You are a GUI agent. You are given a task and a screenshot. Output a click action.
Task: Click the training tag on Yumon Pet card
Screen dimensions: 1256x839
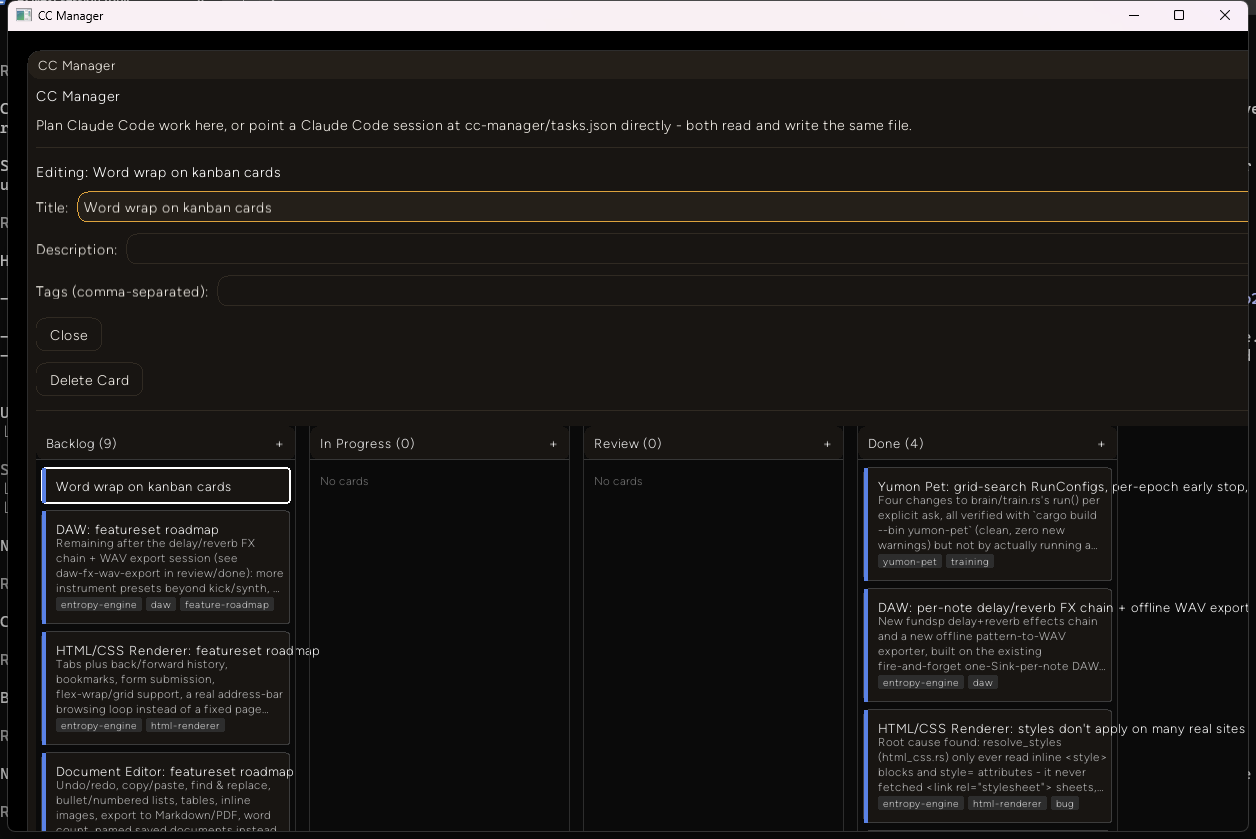coord(970,562)
